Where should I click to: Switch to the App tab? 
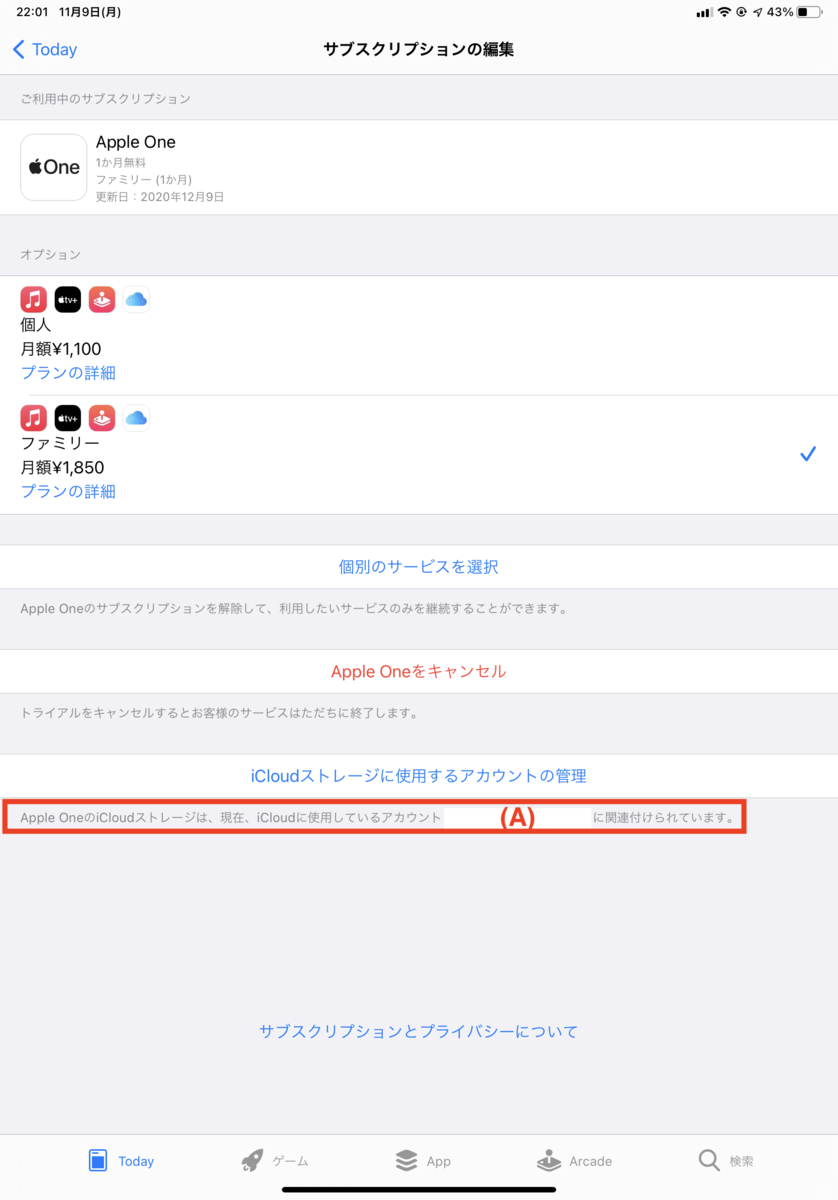[423, 1161]
